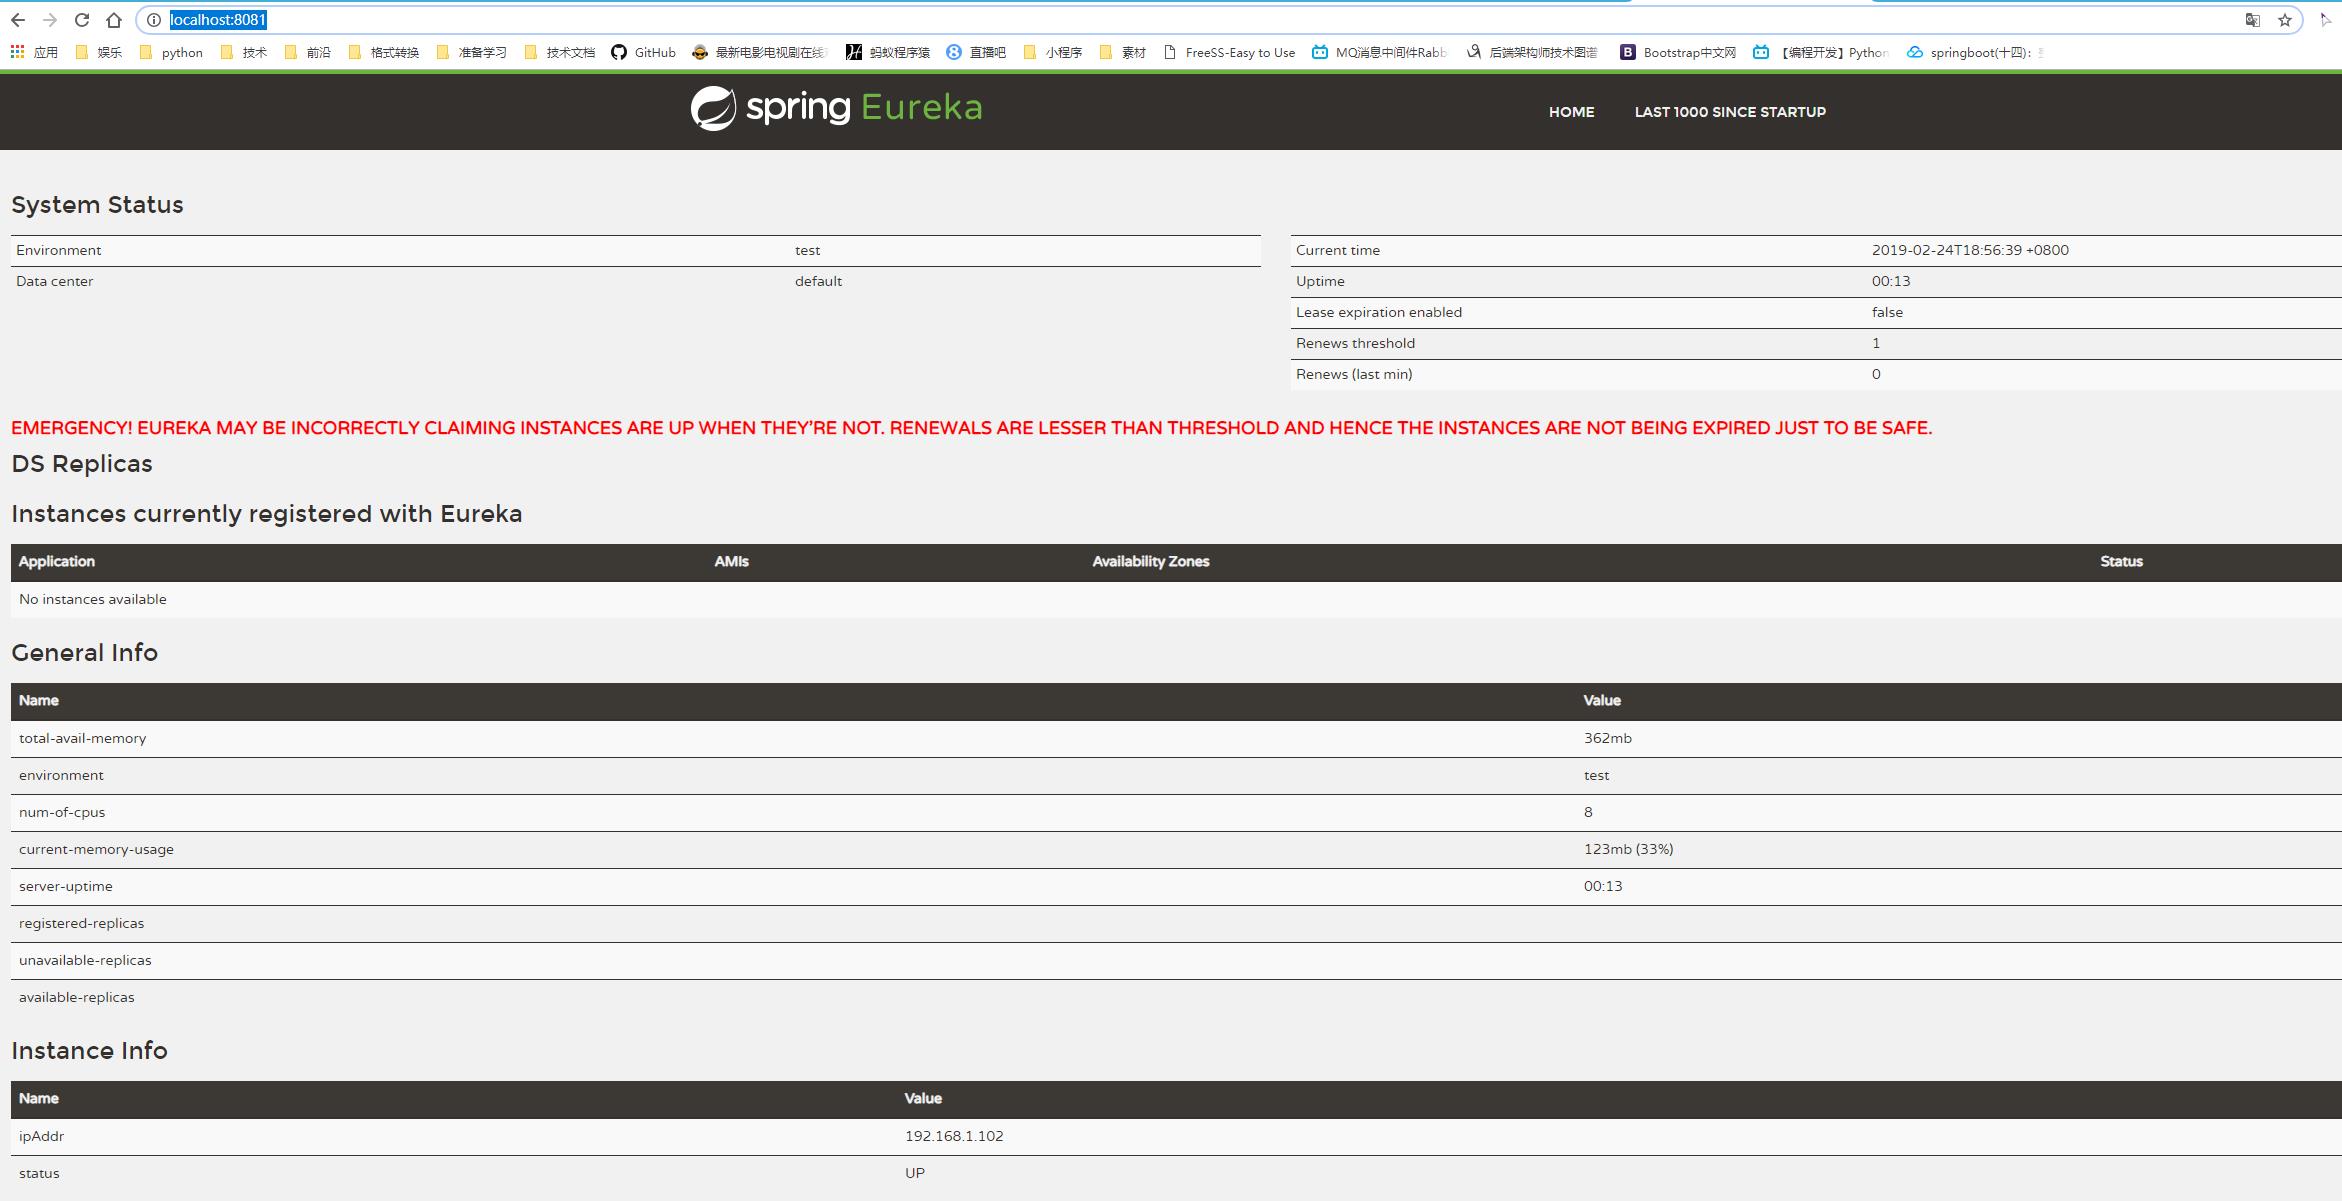This screenshot has width=2342, height=1201.
Task: Select the status value UP in Instance Info
Action: (x=915, y=1173)
